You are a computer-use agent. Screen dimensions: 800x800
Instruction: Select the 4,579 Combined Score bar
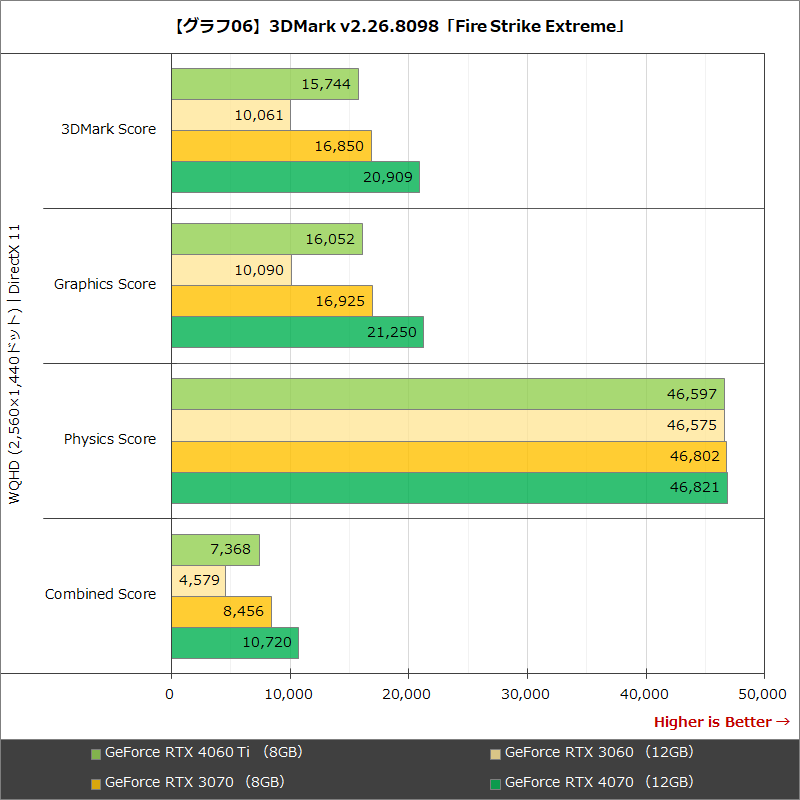point(200,579)
